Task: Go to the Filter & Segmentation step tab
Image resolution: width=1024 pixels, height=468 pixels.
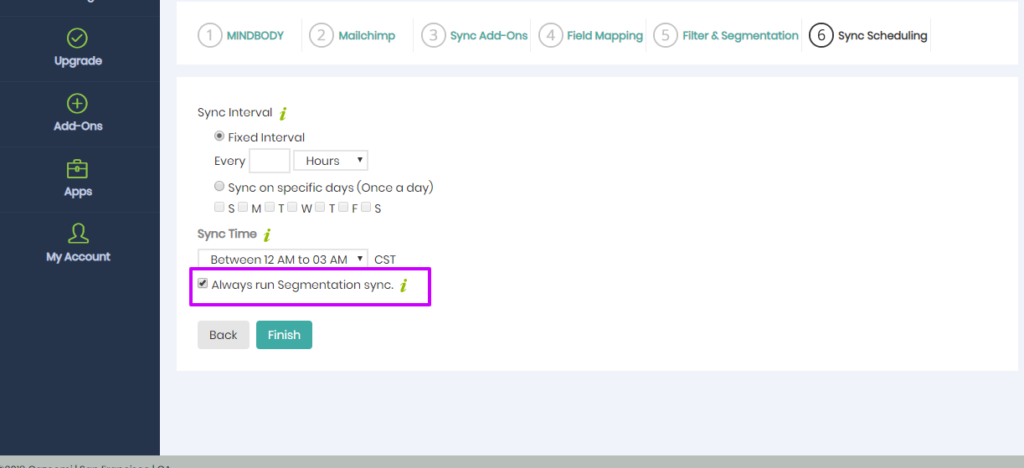Action: [x=740, y=36]
